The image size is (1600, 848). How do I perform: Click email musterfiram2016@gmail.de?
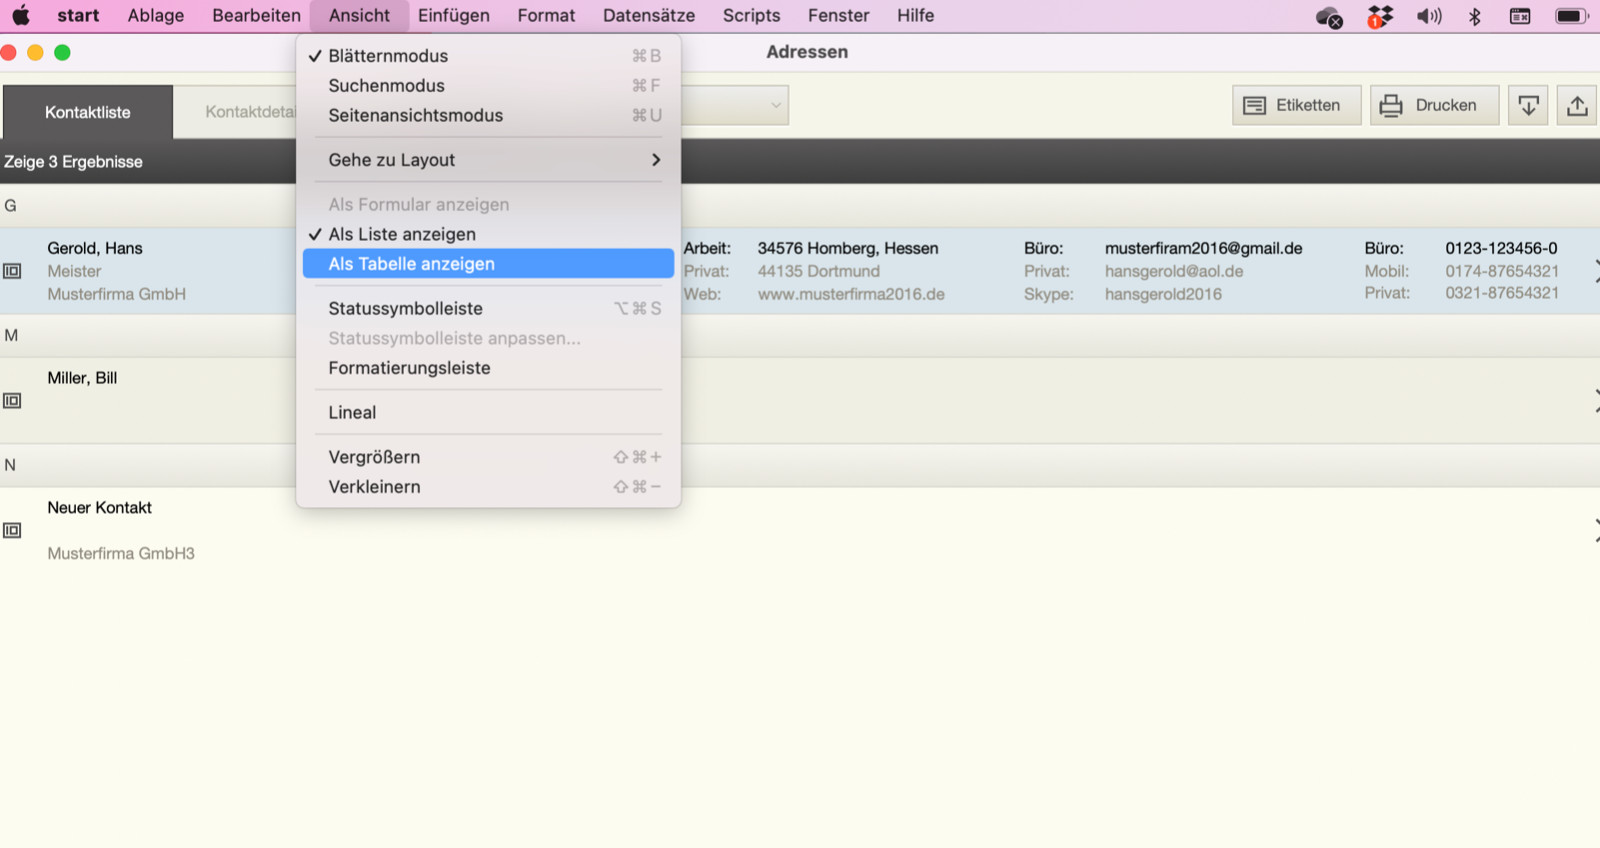pos(1203,248)
